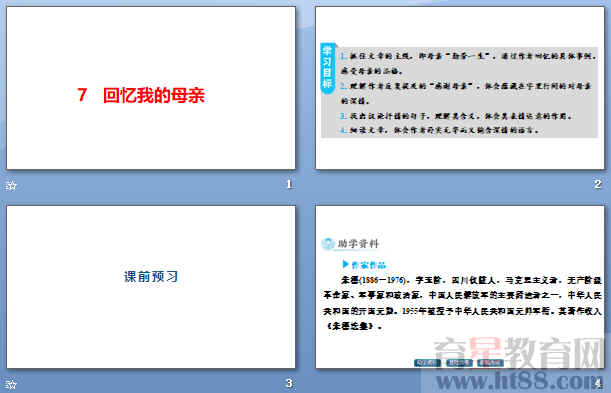Click the leftmost teal button at slide 4's bottom

(x=427, y=363)
